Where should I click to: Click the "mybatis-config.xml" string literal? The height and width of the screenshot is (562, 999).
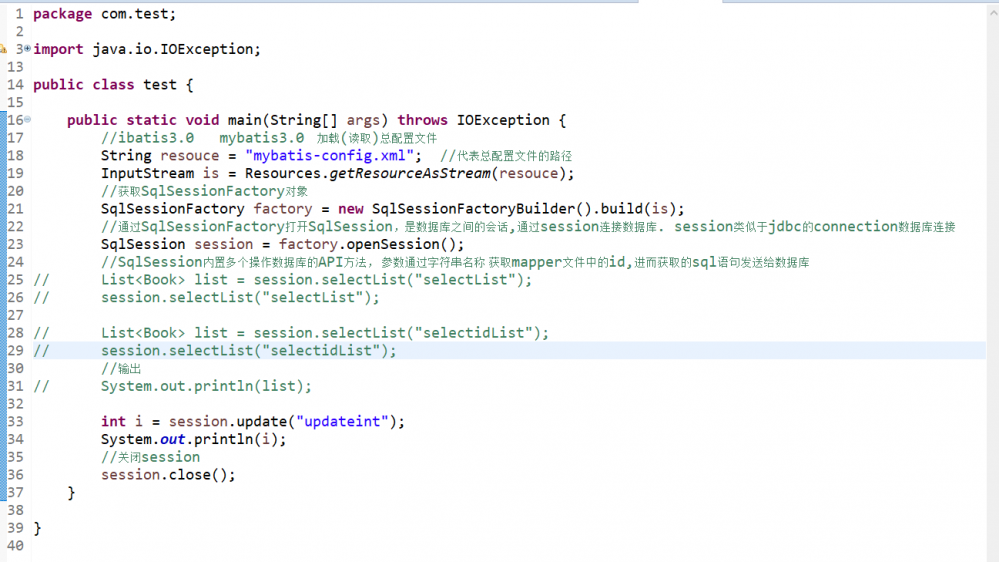coord(329,155)
